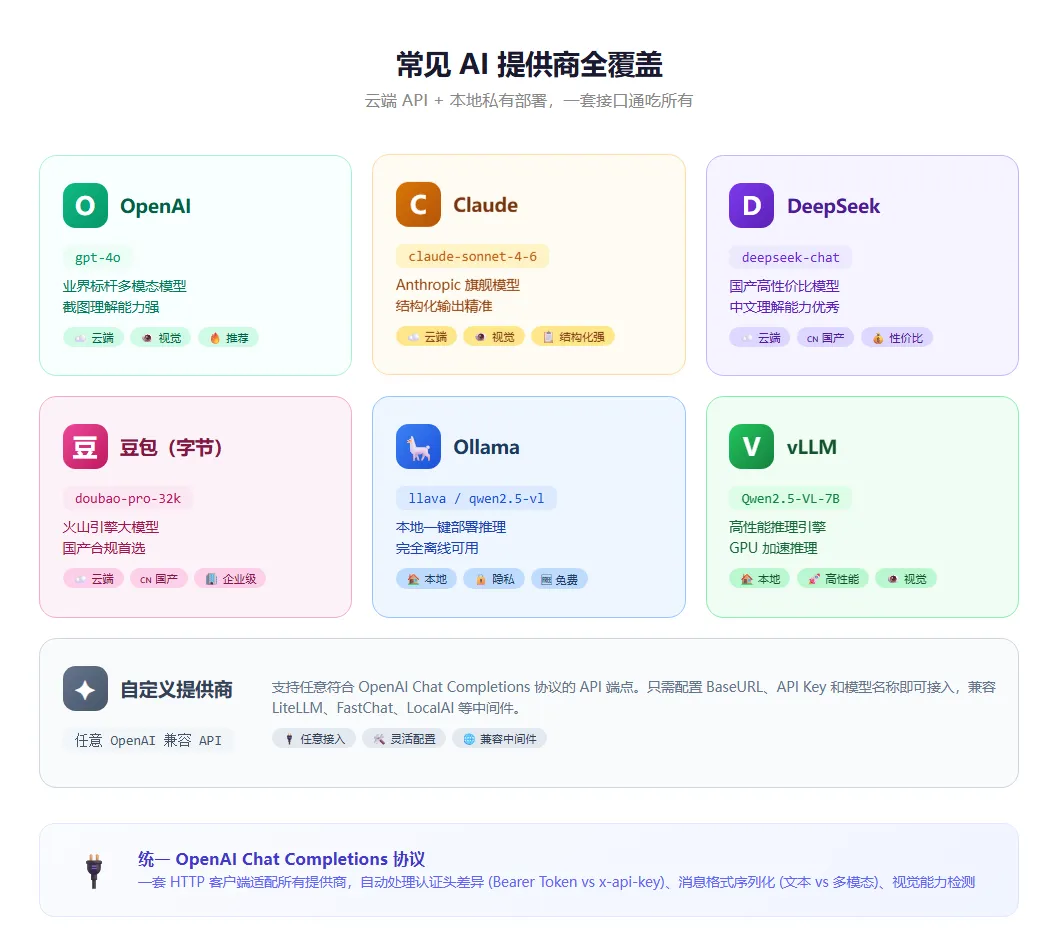1062x939 pixels.
Task: Click the 自定义提供商 heading
Action: [176, 689]
